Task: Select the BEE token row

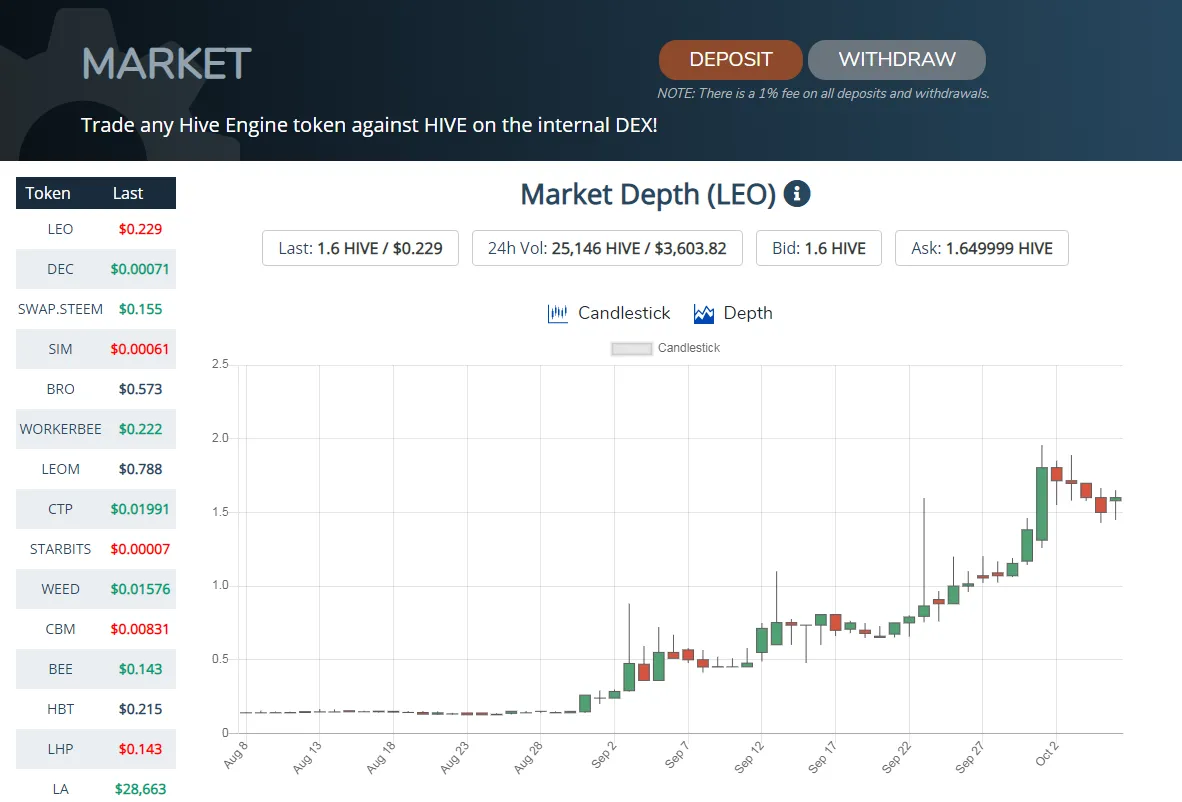Action: pos(96,669)
